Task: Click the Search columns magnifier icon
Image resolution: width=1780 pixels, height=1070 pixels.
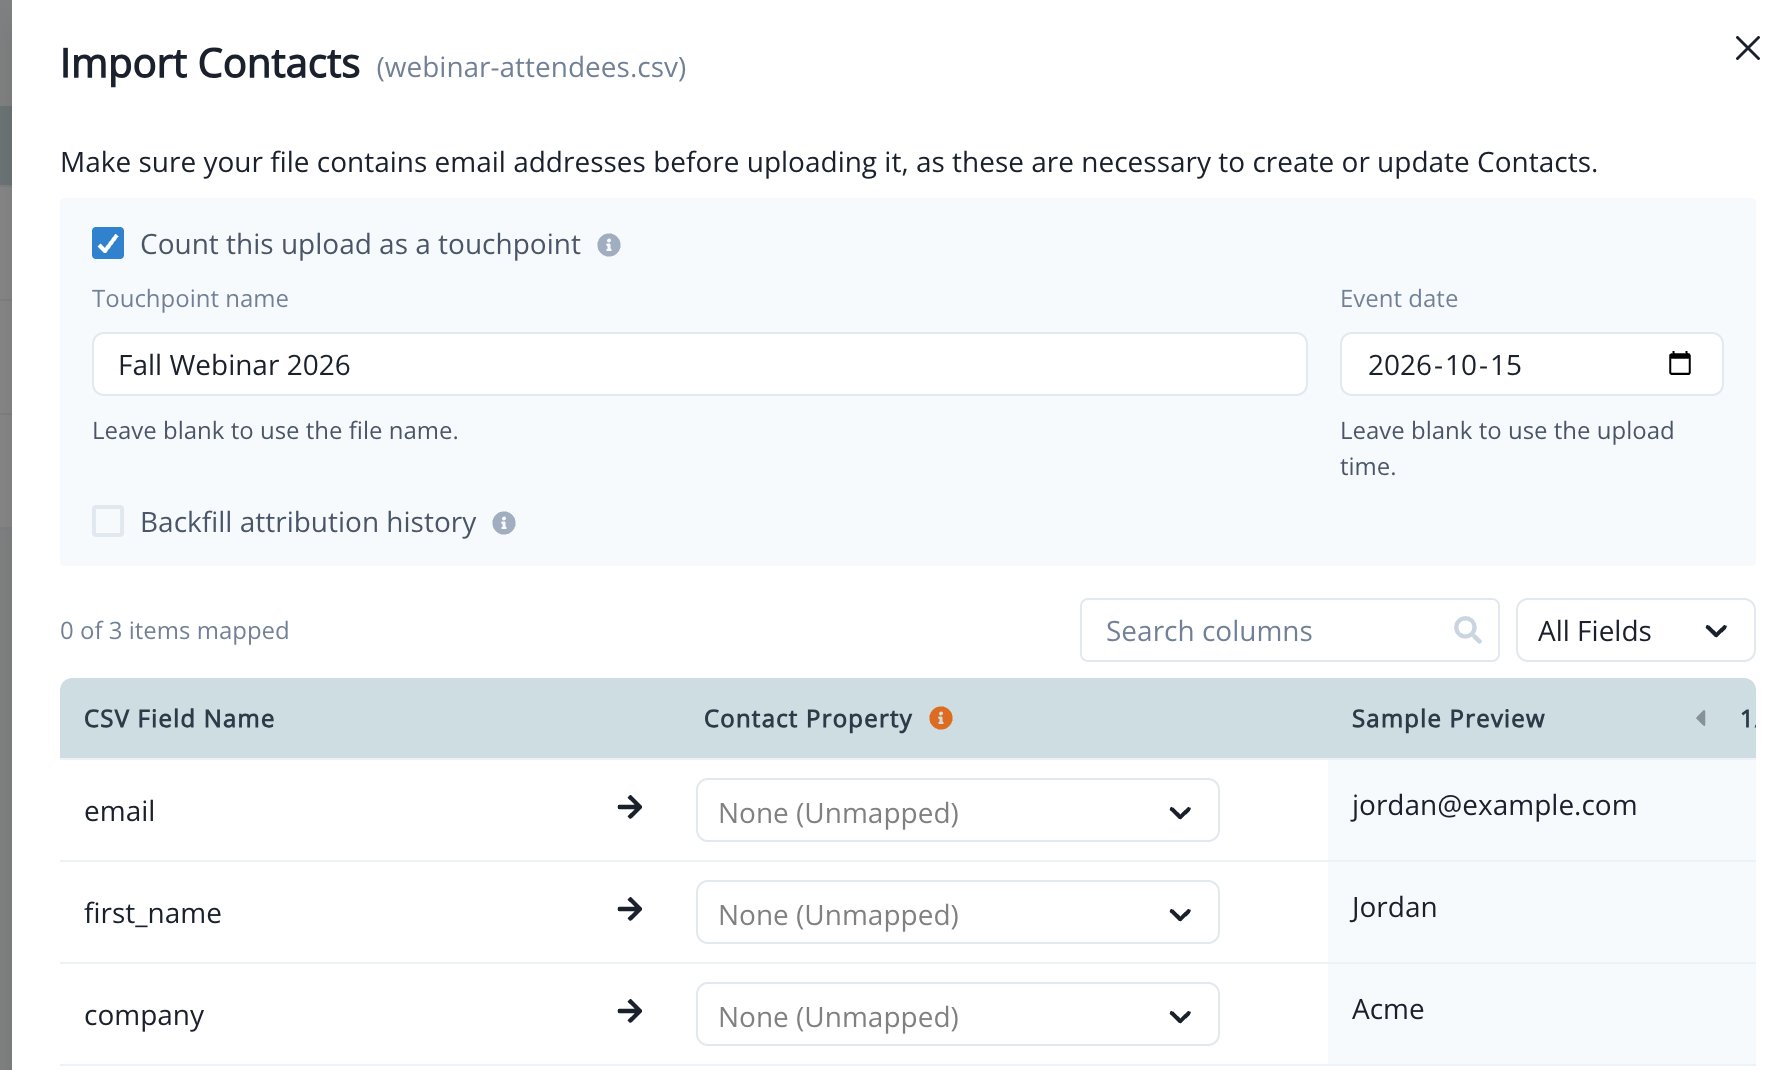Action: point(1467,630)
